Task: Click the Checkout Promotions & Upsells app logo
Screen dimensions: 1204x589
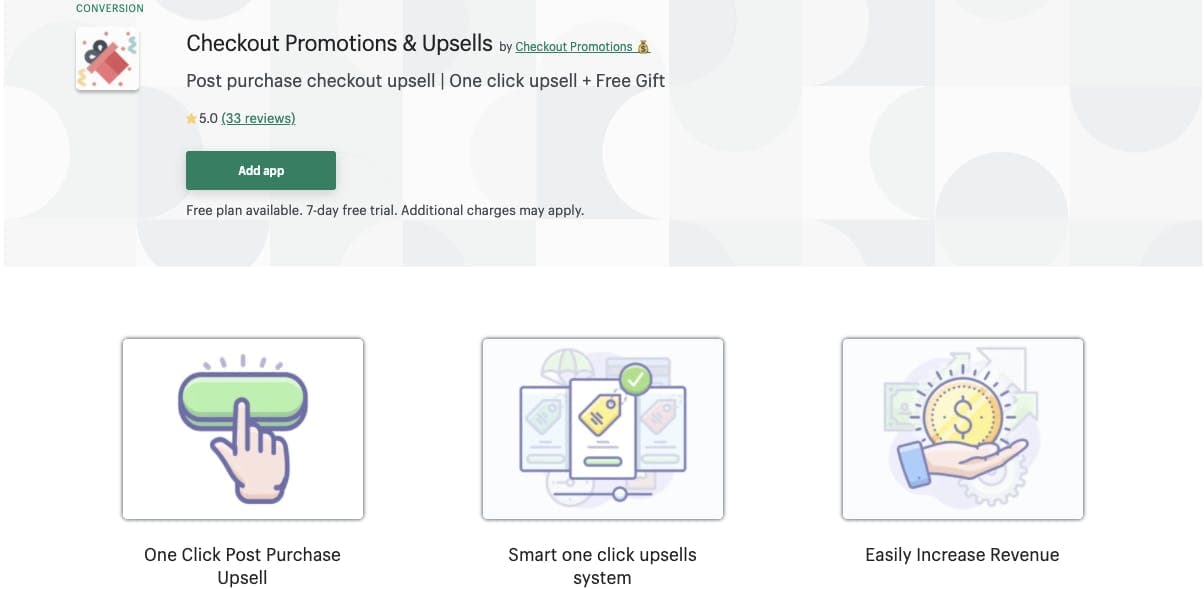Action: click(x=107, y=58)
